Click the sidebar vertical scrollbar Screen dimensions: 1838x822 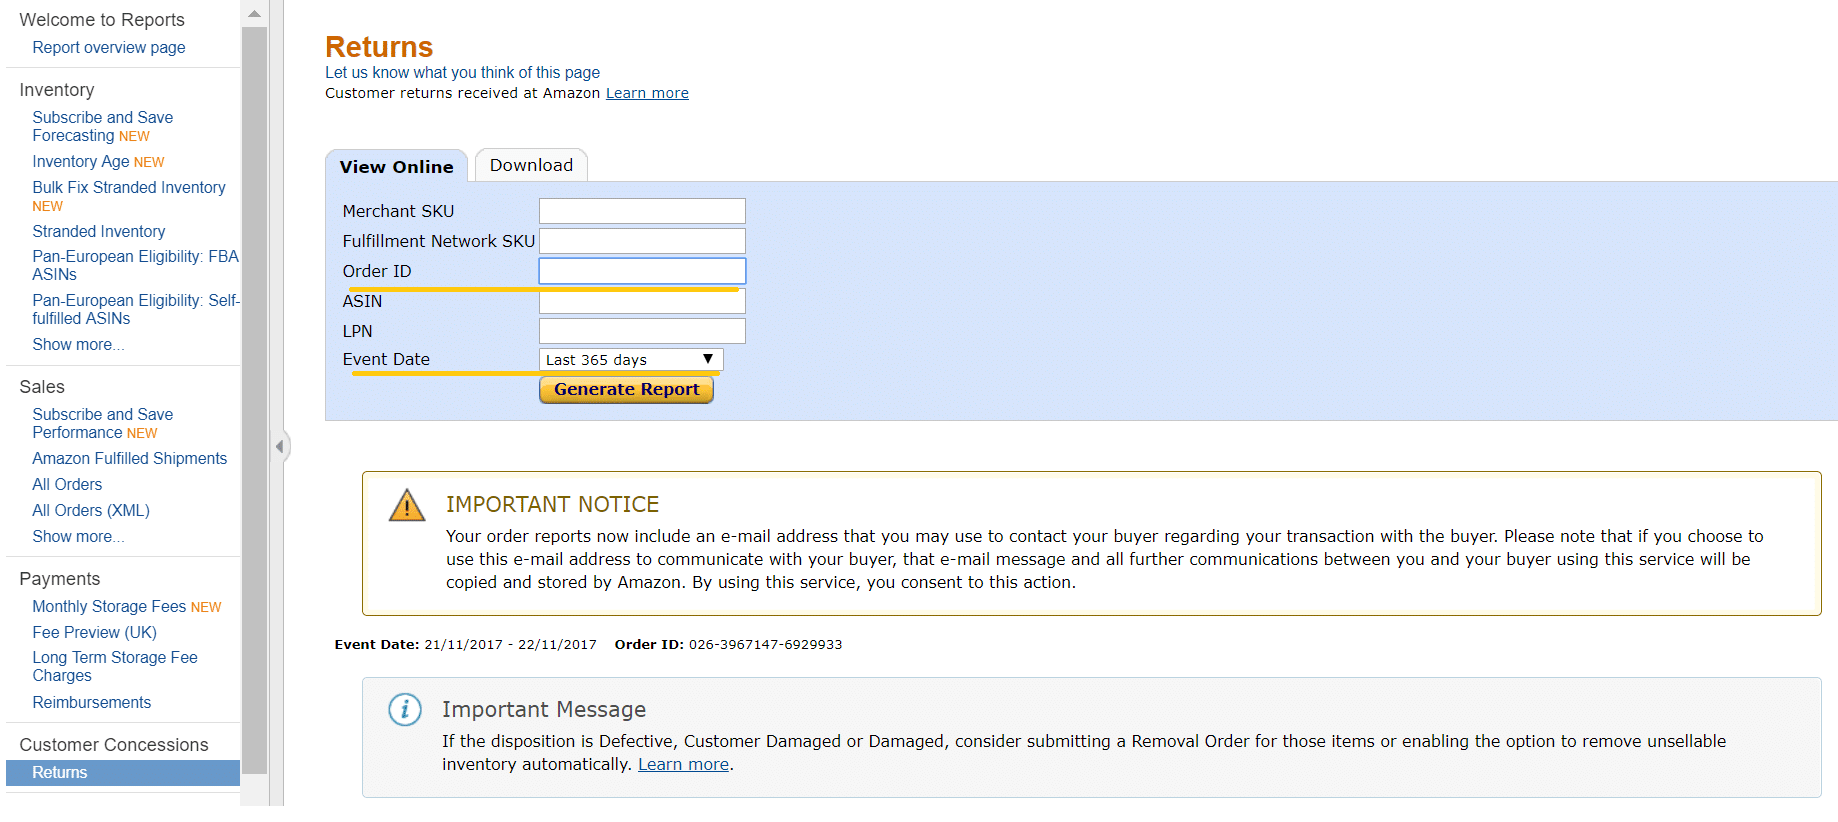tap(254, 400)
